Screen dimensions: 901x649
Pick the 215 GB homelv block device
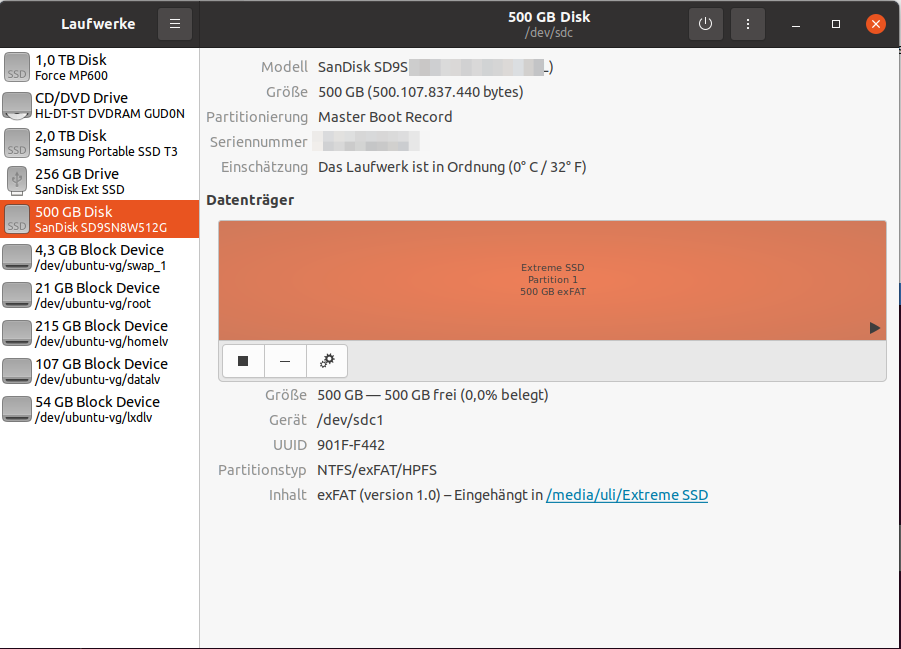(100, 333)
